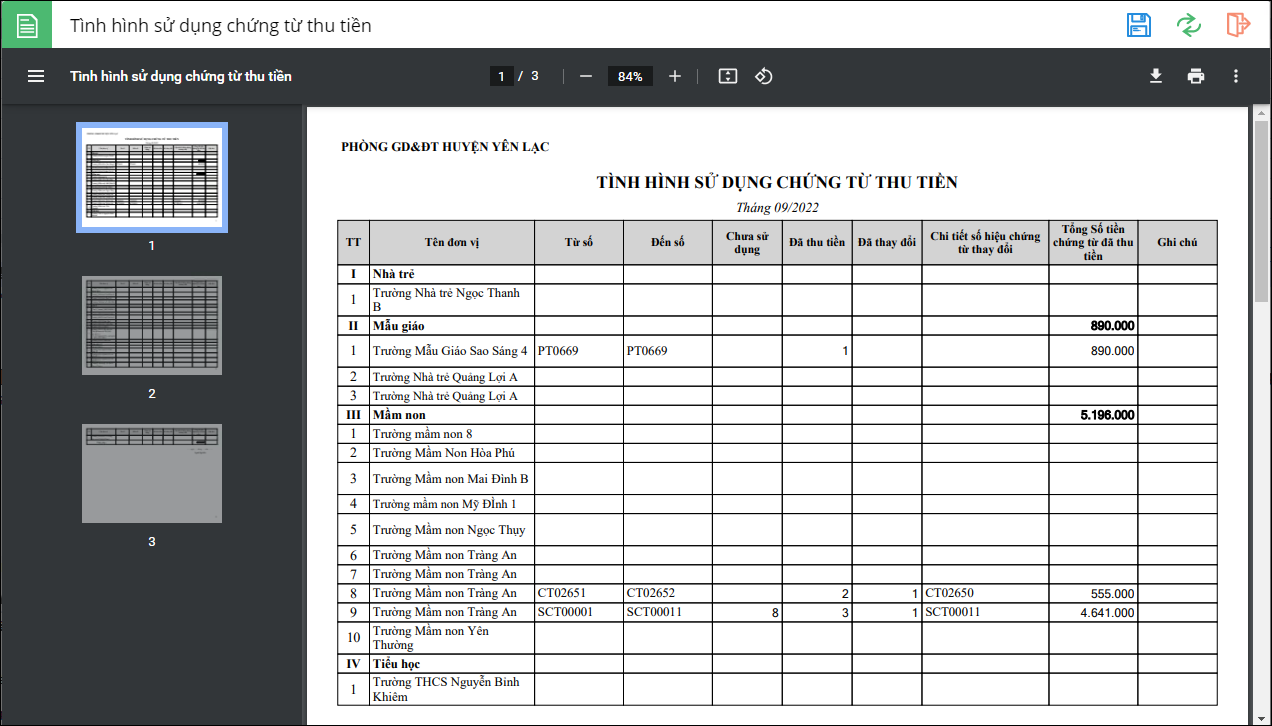Click the report title 'TÌNH HÌNH SỬ DỤNG CHỨNG TỪ THU TIỀN'

[x=777, y=182]
